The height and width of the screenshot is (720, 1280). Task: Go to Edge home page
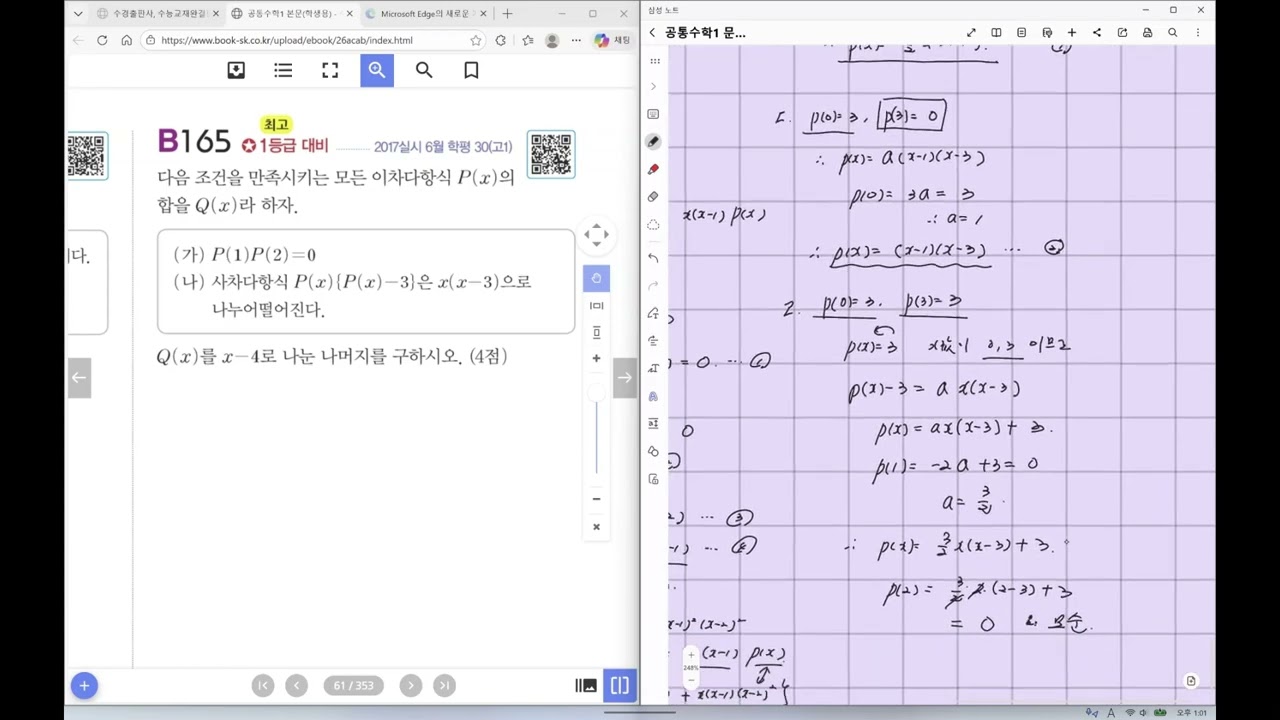(126, 40)
